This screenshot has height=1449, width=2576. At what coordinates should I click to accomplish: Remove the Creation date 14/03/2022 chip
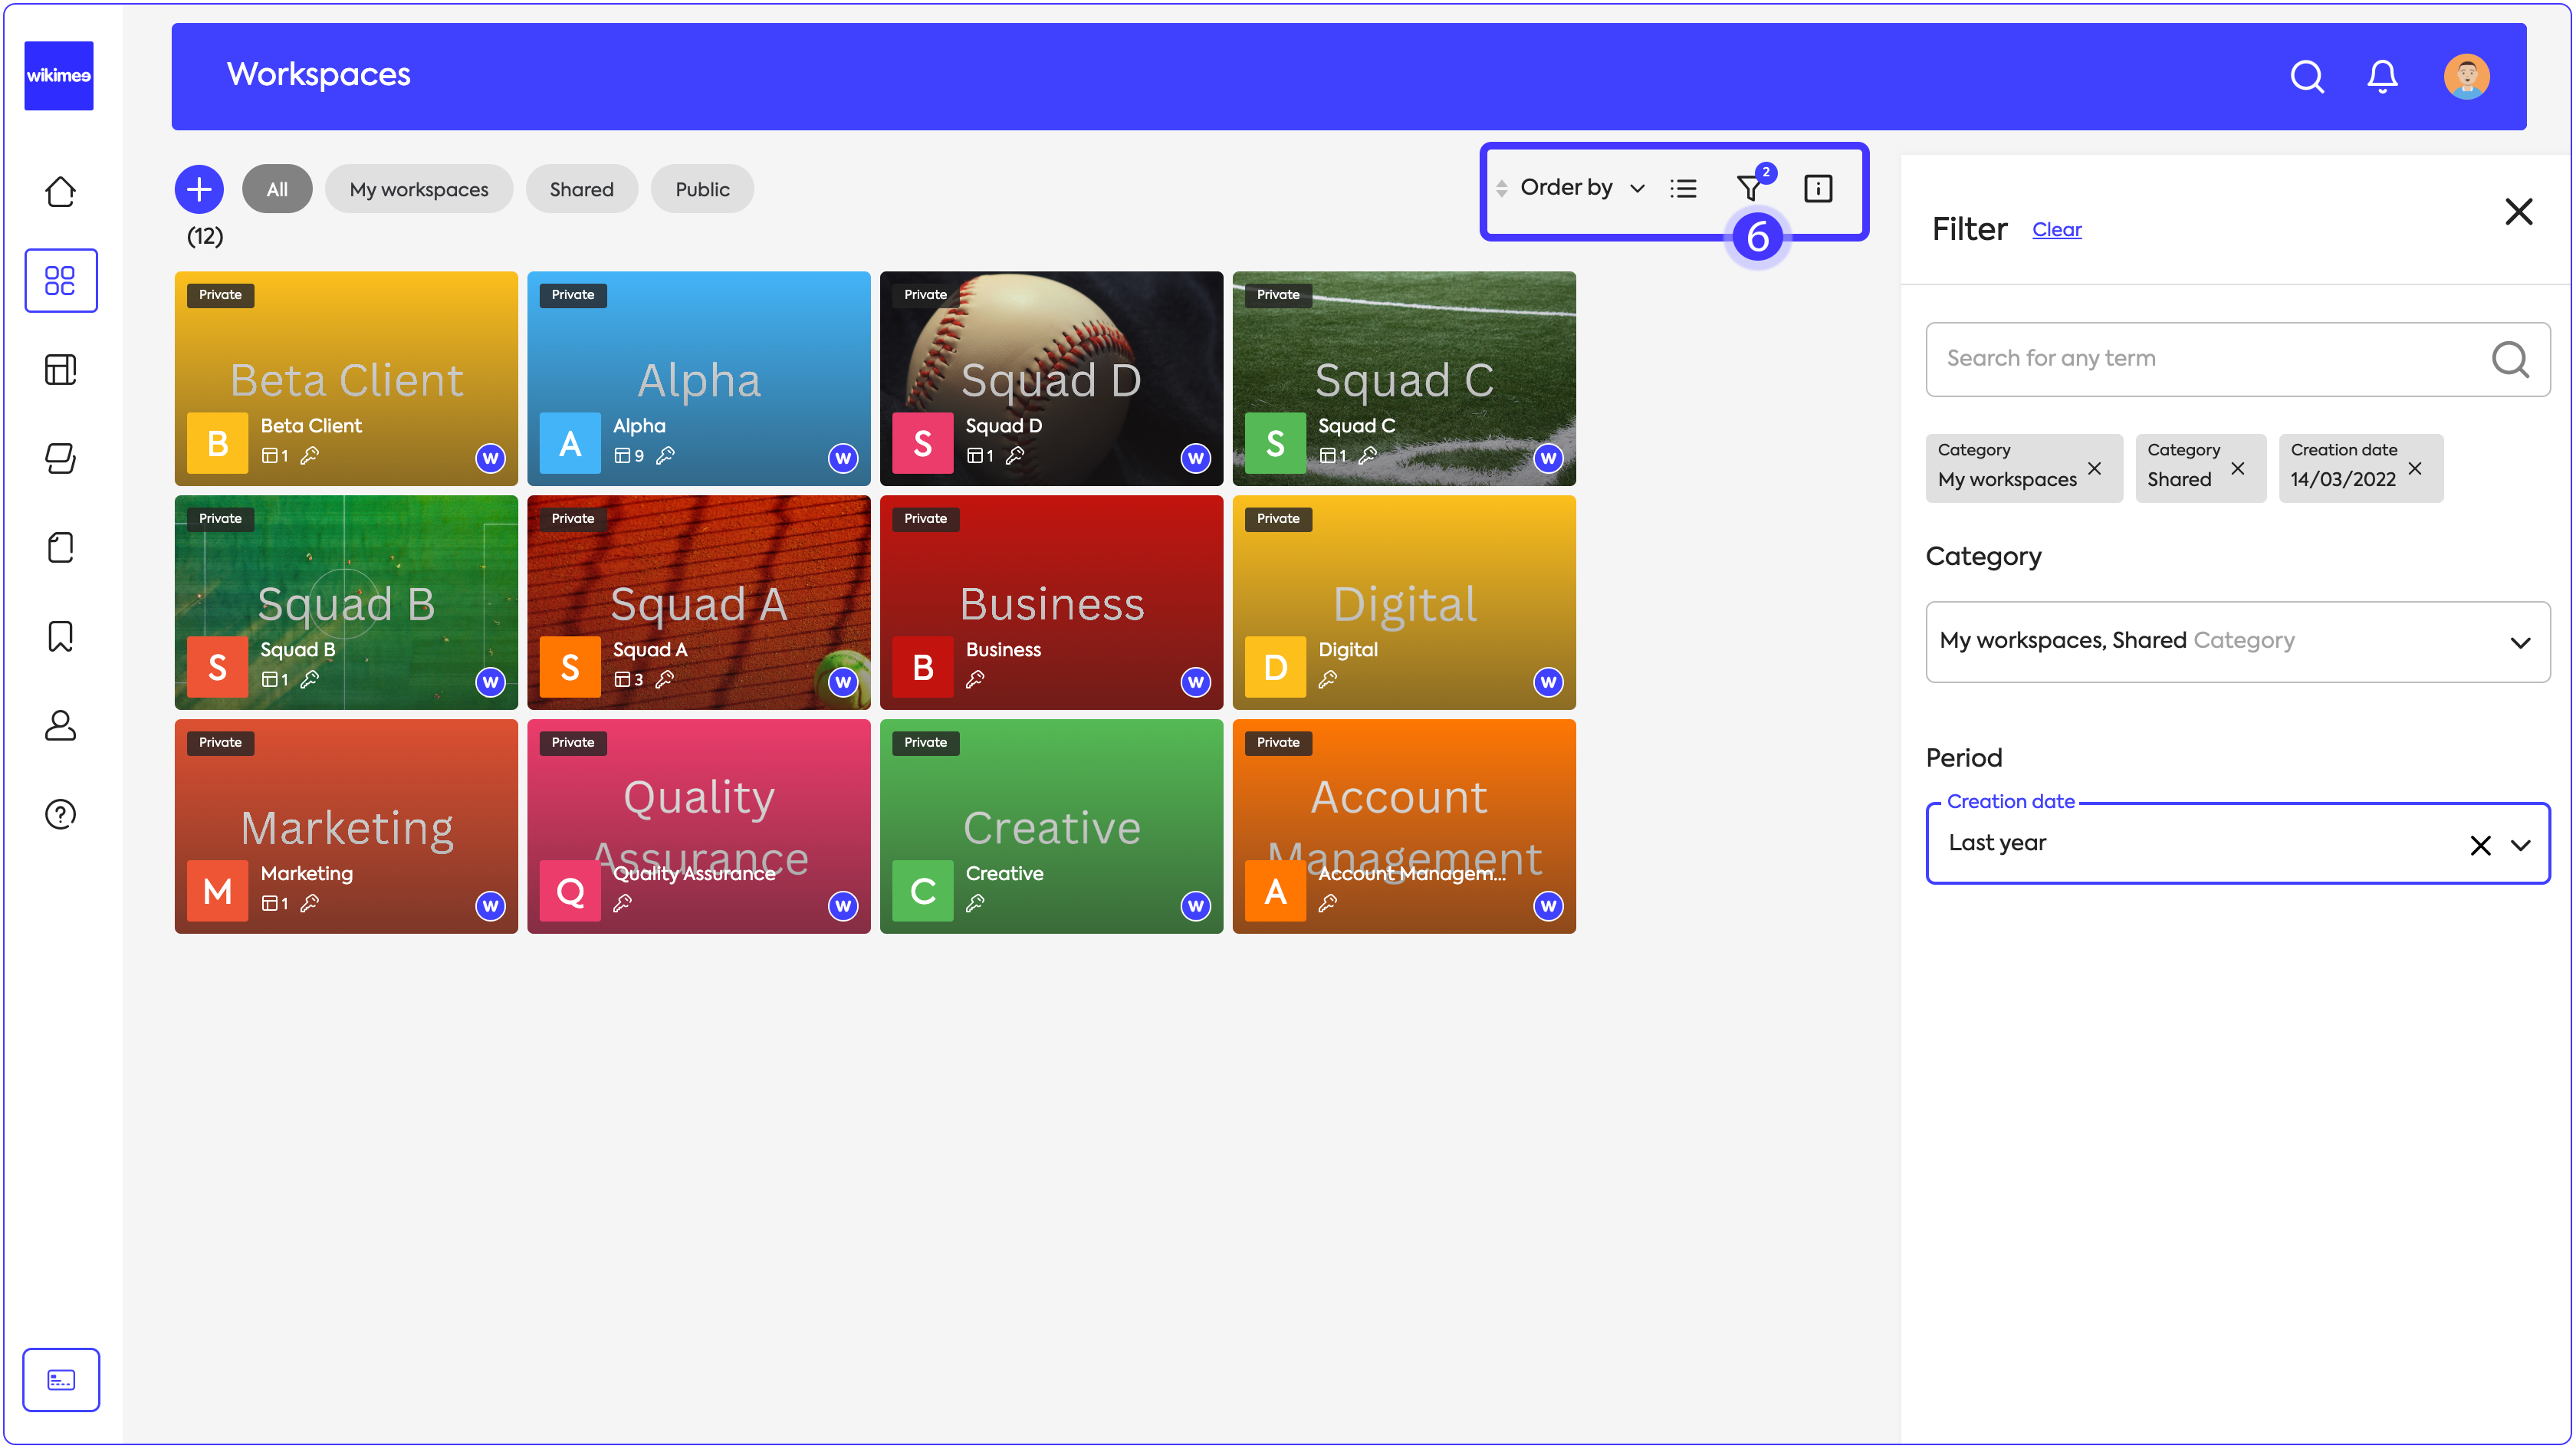click(2414, 468)
